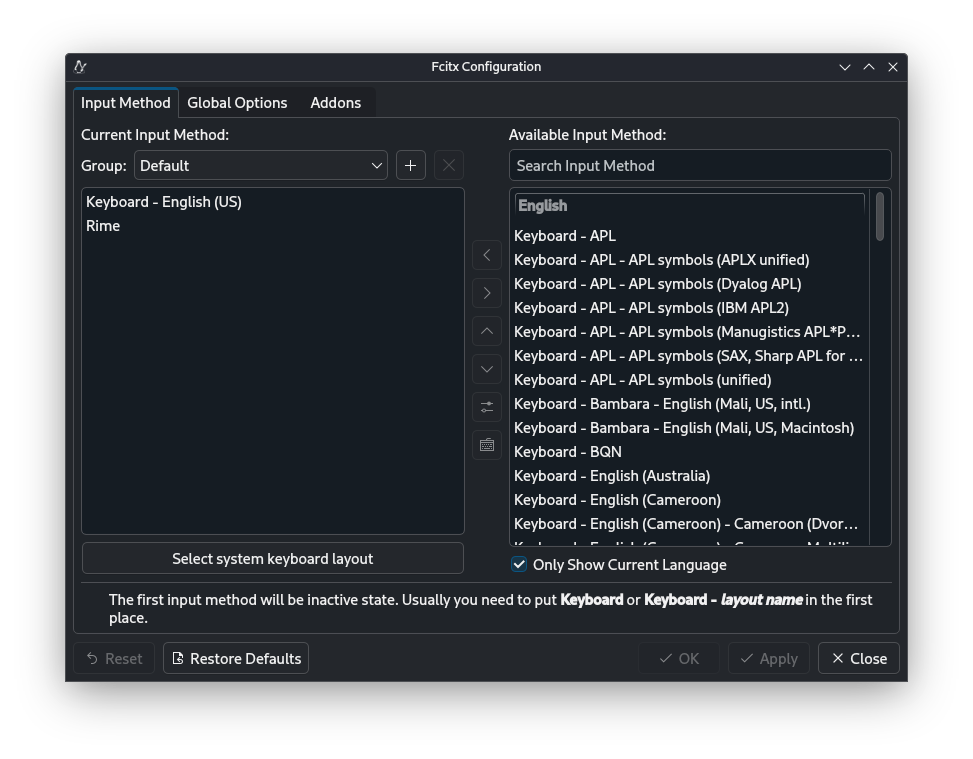Click the keyboard layout viewer icon
Image resolution: width=973 pixels, height=759 pixels.
click(487, 445)
